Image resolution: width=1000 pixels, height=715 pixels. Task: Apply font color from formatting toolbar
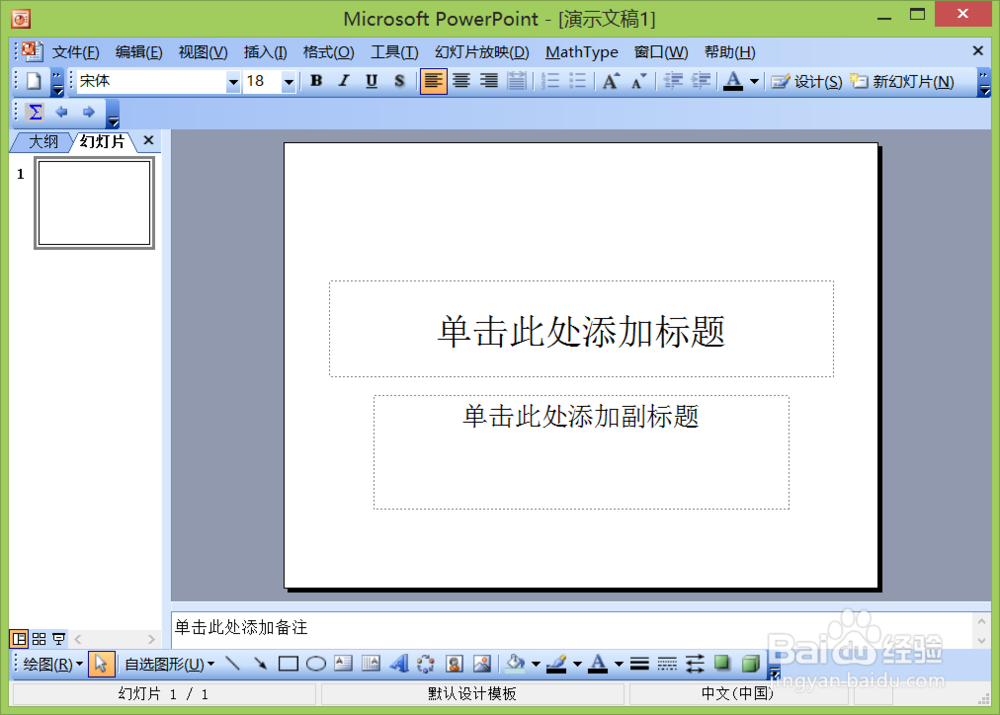733,81
